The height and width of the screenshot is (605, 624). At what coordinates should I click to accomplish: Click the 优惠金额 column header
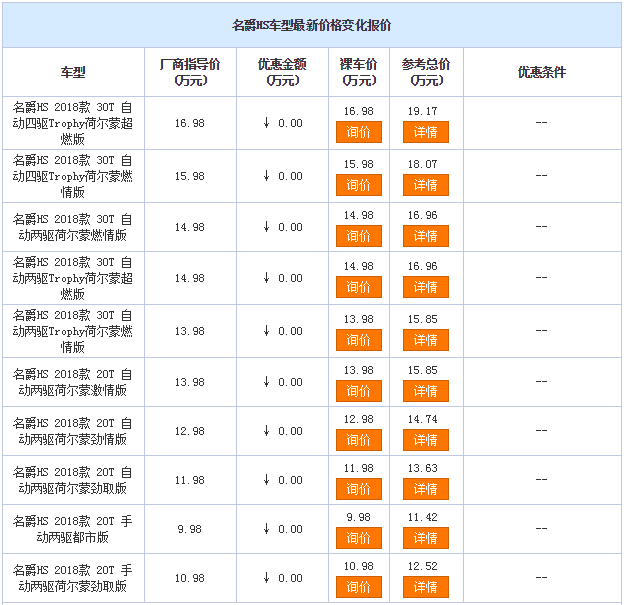[x=282, y=72]
